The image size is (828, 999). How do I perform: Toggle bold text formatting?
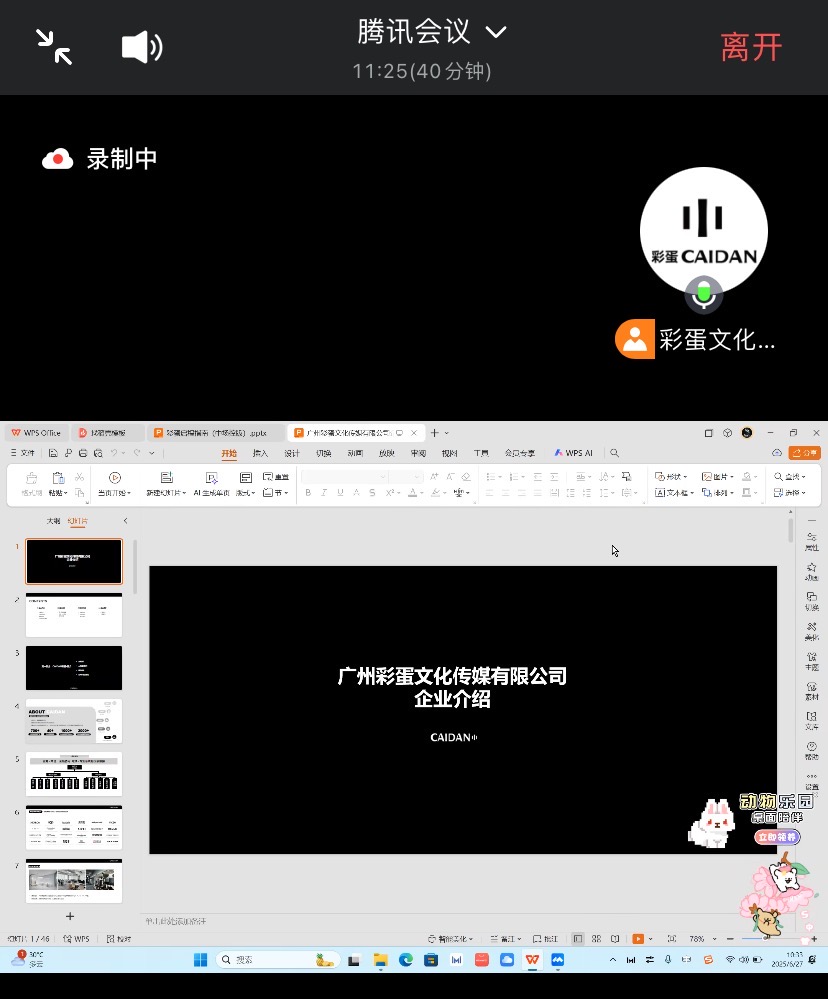click(x=308, y=493)
